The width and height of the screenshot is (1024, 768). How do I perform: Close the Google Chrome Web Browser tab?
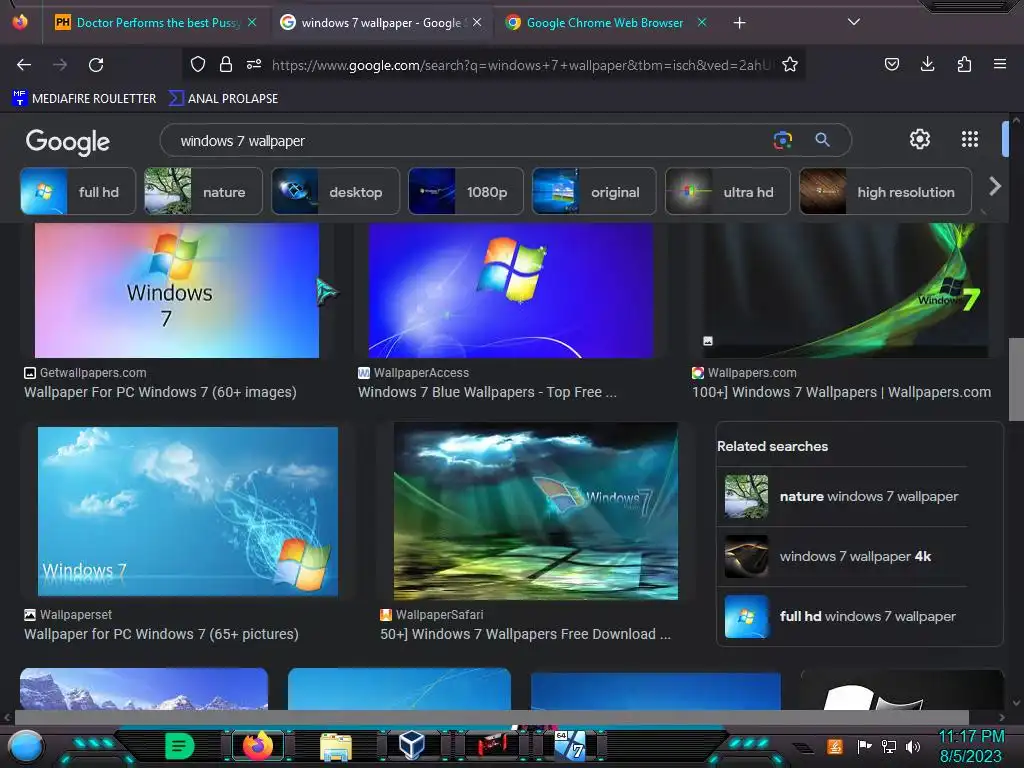[x=702, y=22]
